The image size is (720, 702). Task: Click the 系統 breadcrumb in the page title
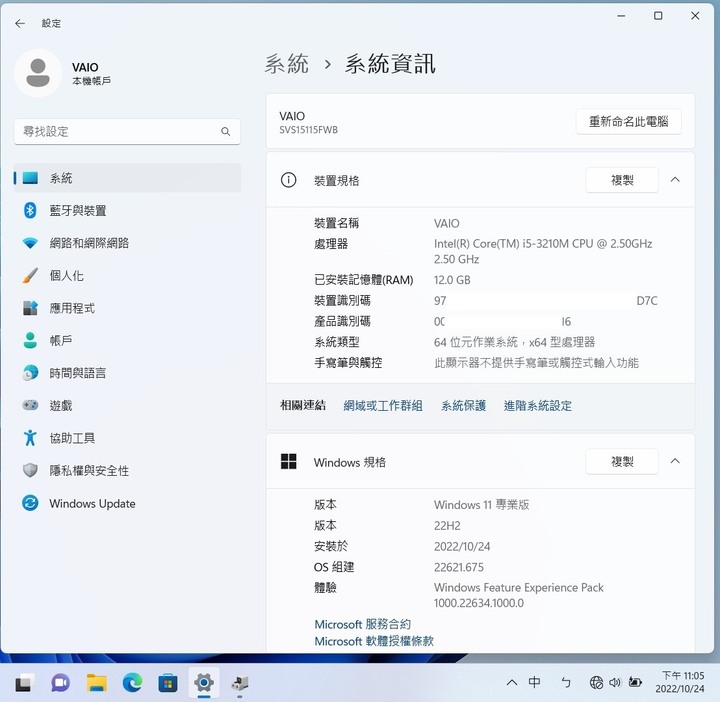(287, 63)
